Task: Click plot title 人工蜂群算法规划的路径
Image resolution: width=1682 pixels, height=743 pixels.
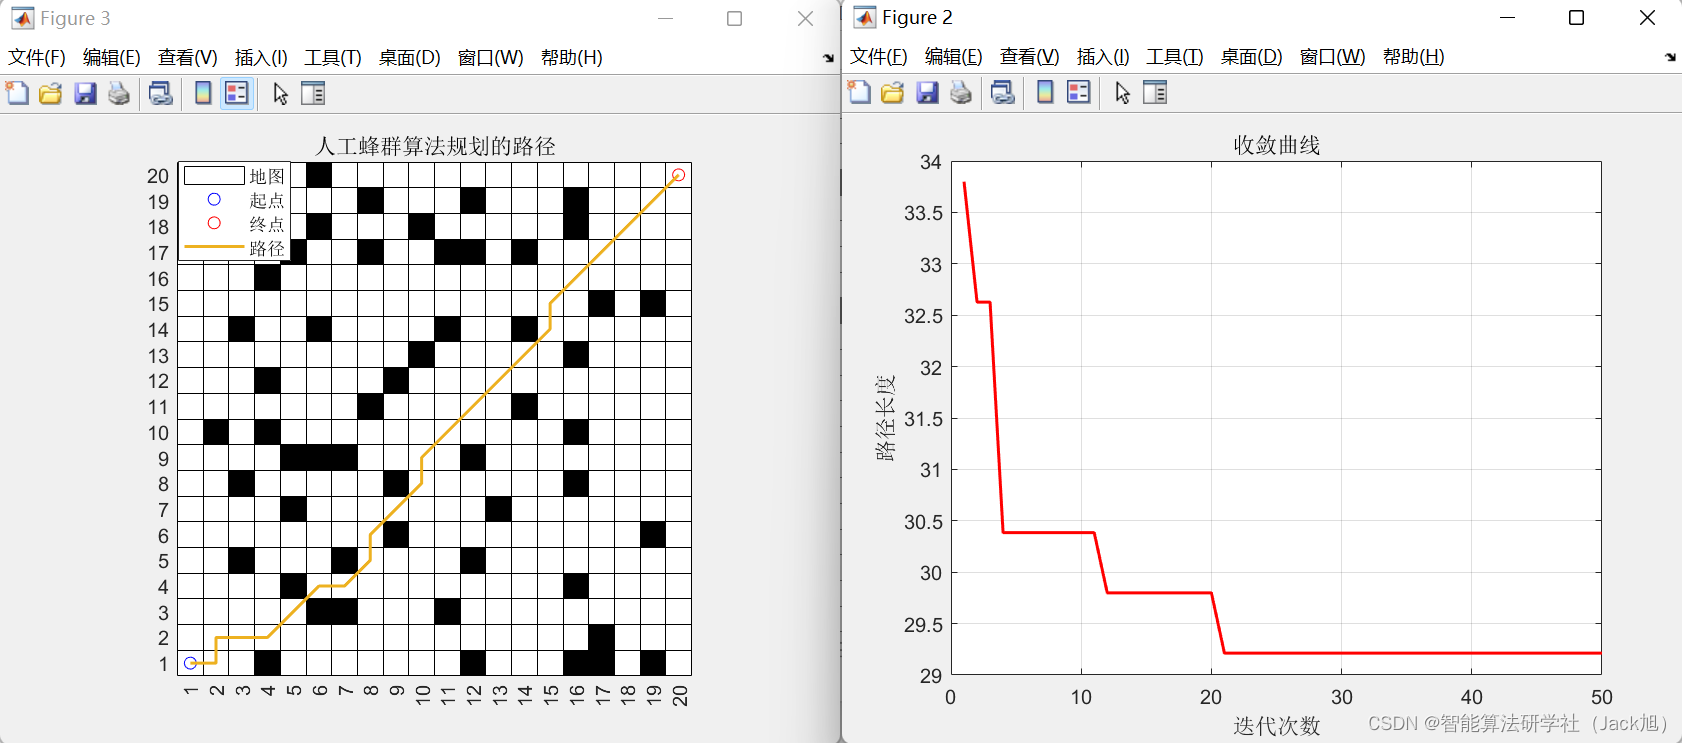Action: point(435,146)
